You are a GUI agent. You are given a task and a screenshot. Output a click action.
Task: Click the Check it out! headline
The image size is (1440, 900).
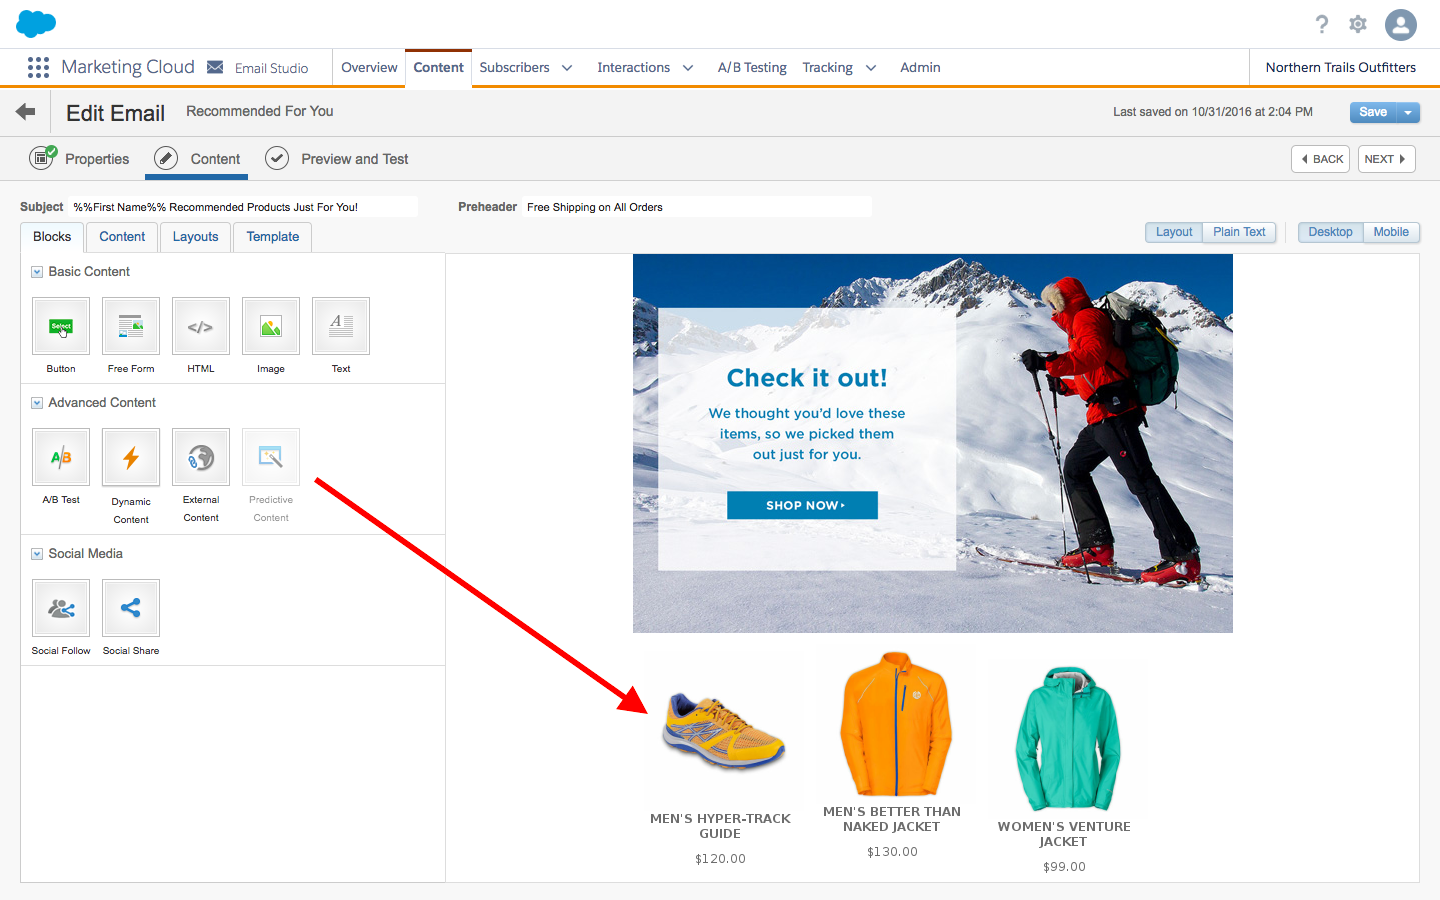807,378
